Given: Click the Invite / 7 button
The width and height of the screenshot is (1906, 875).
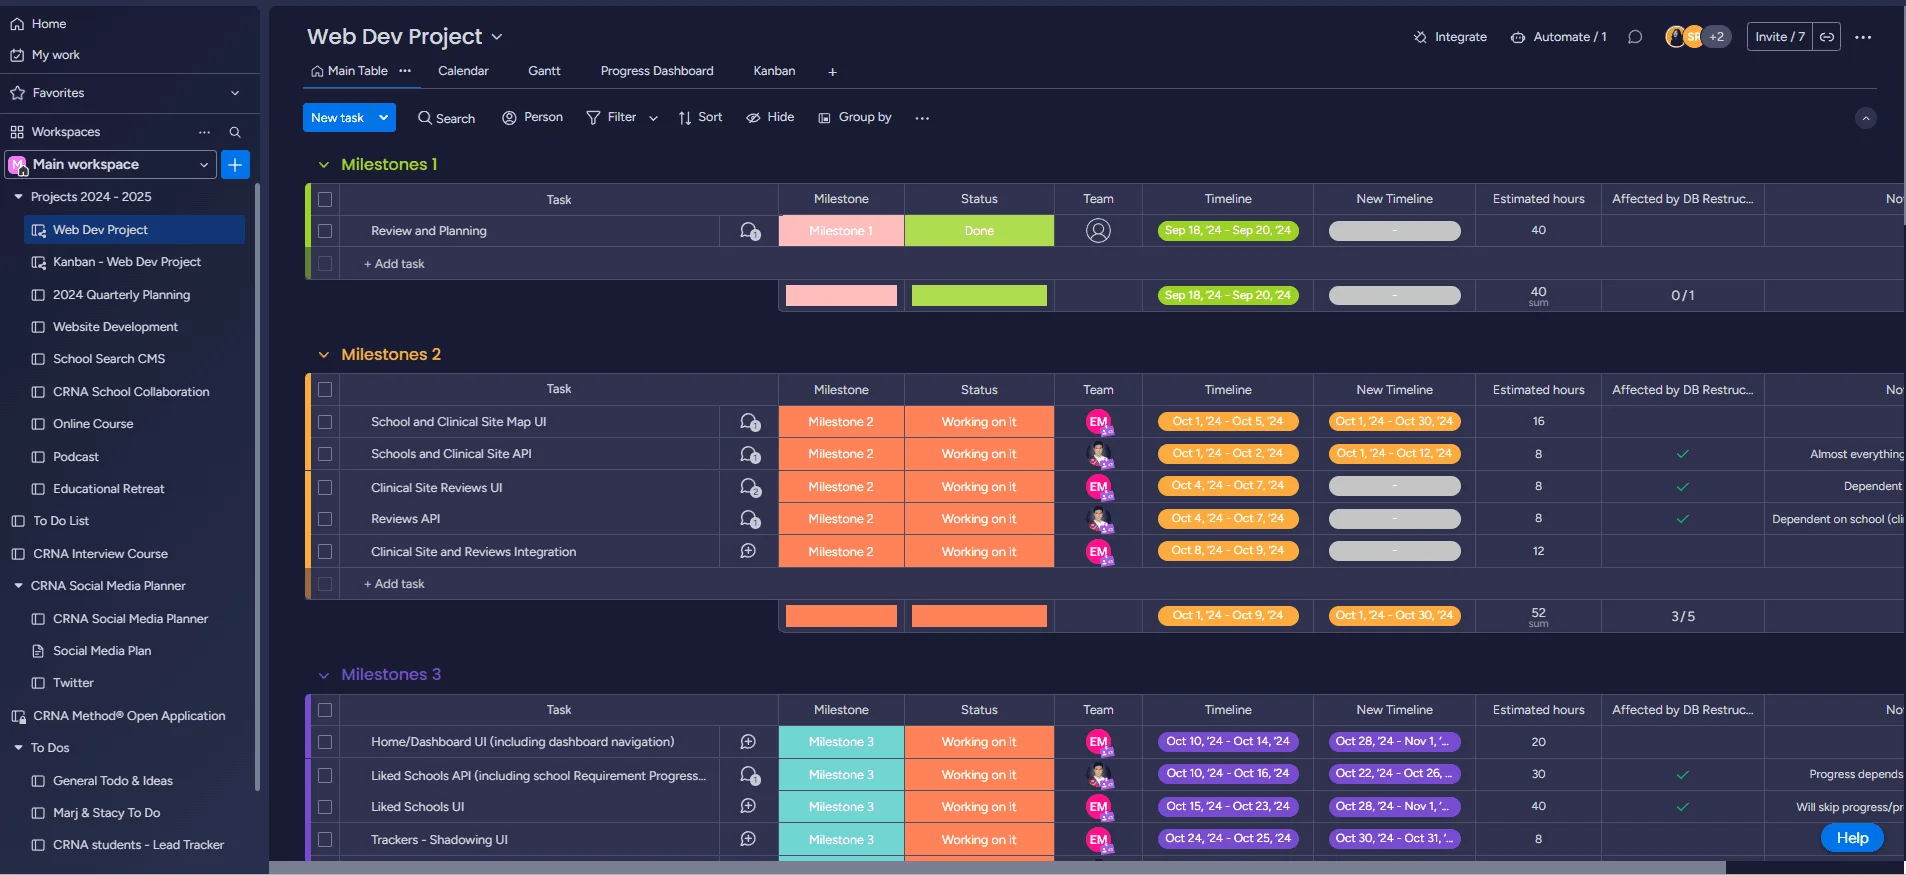Looking at the screenshot, I should pyautogui.click(x=1779, y=37).
